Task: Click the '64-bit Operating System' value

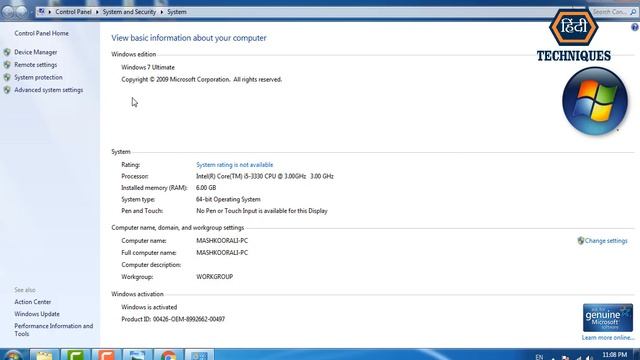Action: click(228, 200)
